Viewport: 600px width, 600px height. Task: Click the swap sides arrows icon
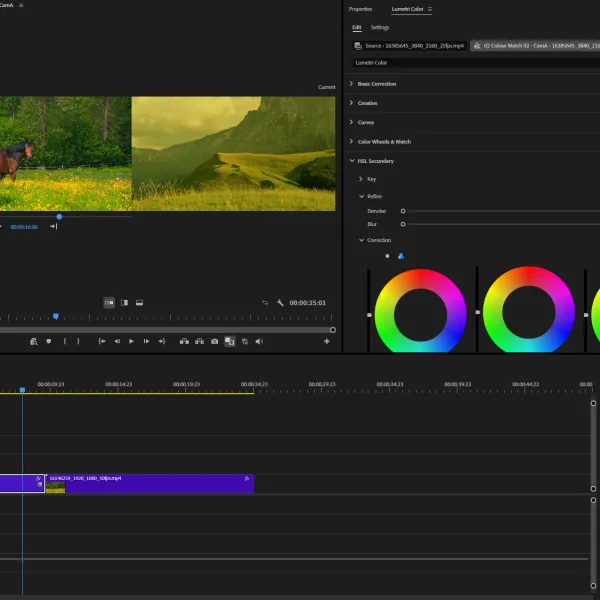coord(265,303)
